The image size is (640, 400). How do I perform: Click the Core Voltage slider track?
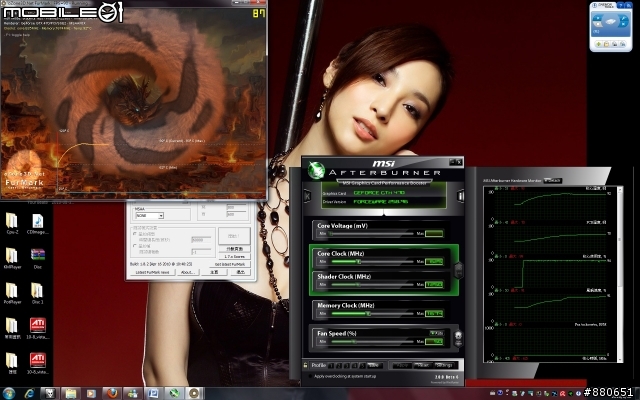pyautogui.click(x=371, y=233)
